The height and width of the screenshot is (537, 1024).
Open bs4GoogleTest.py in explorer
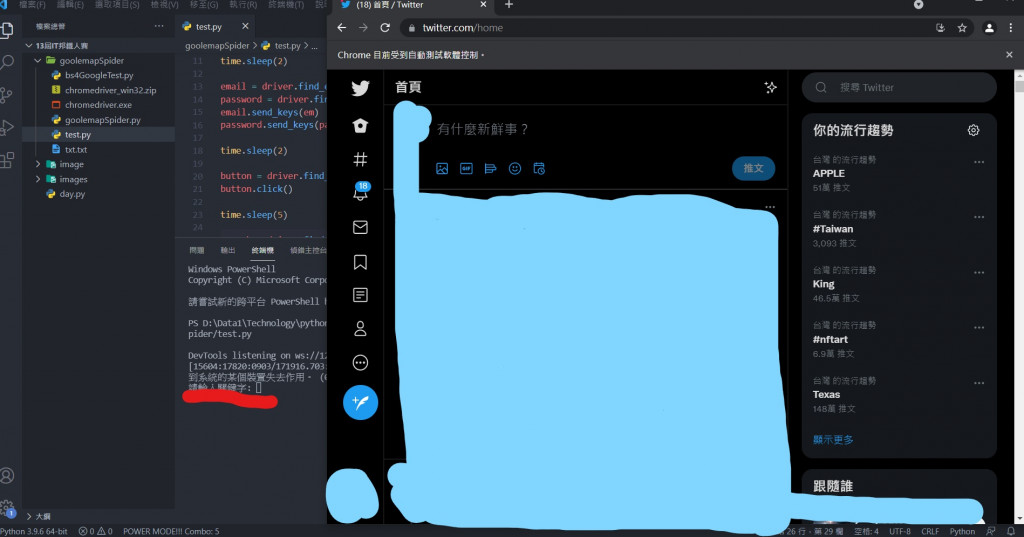pyautogui.click(x=99, y=75)
